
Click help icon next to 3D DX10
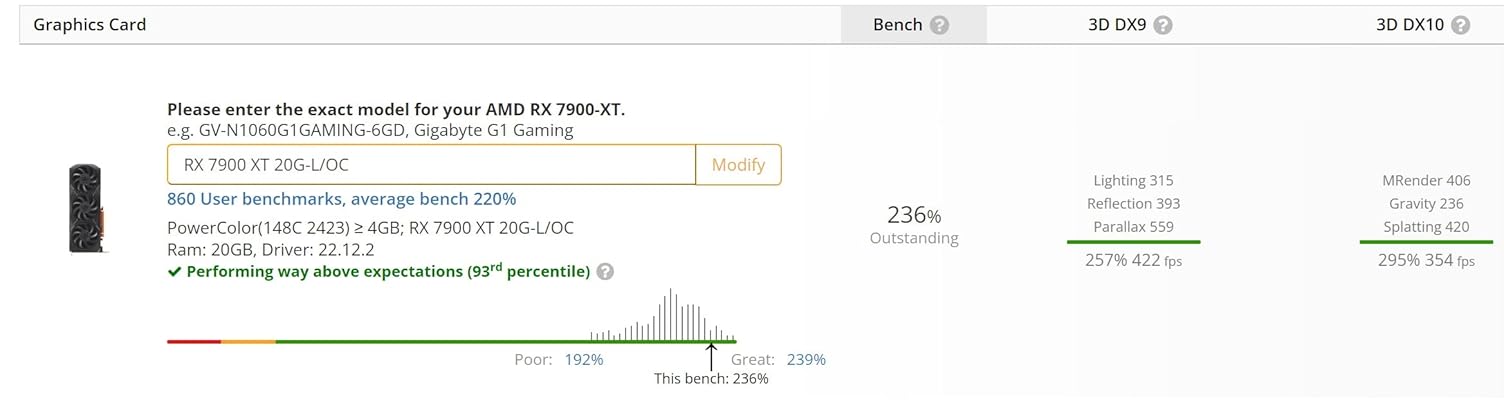pos(1461,25)
